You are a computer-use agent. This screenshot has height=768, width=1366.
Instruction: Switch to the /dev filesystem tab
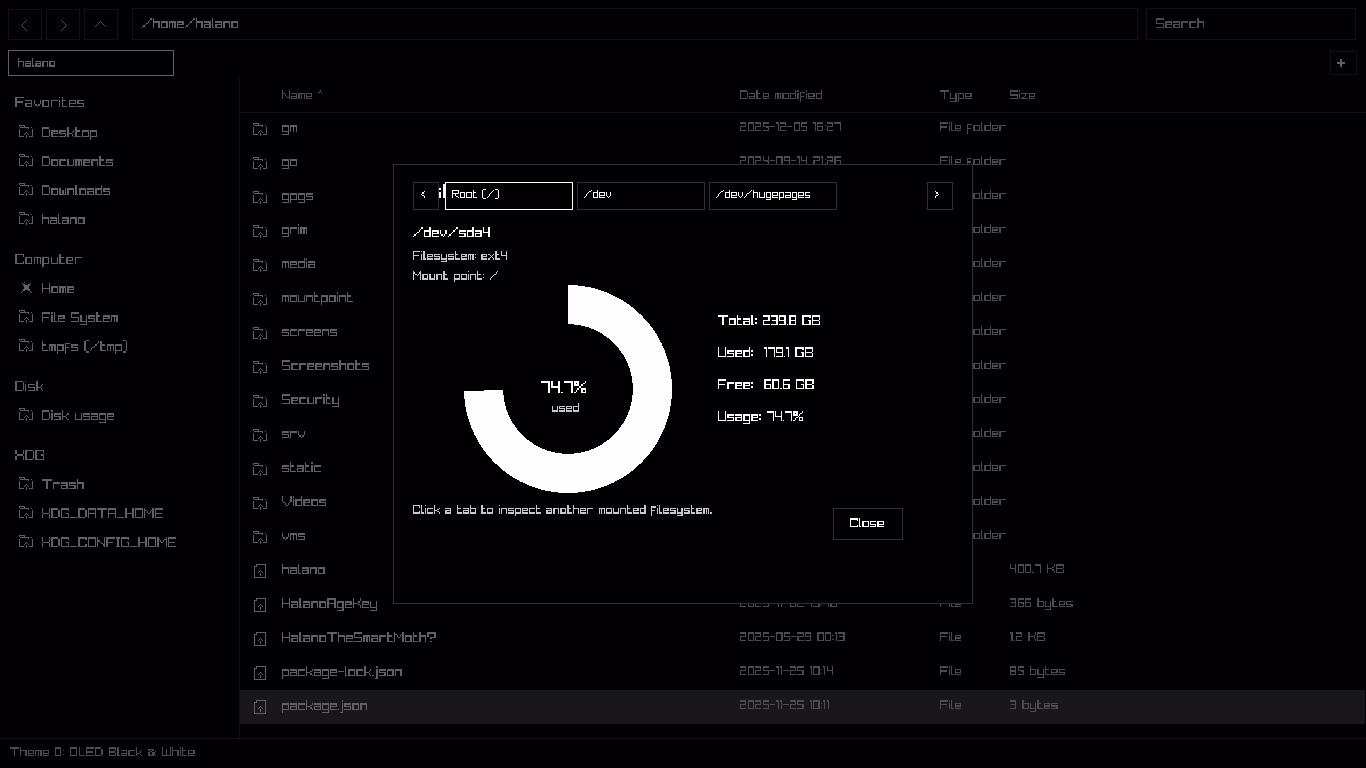click(x=640, y=195)
